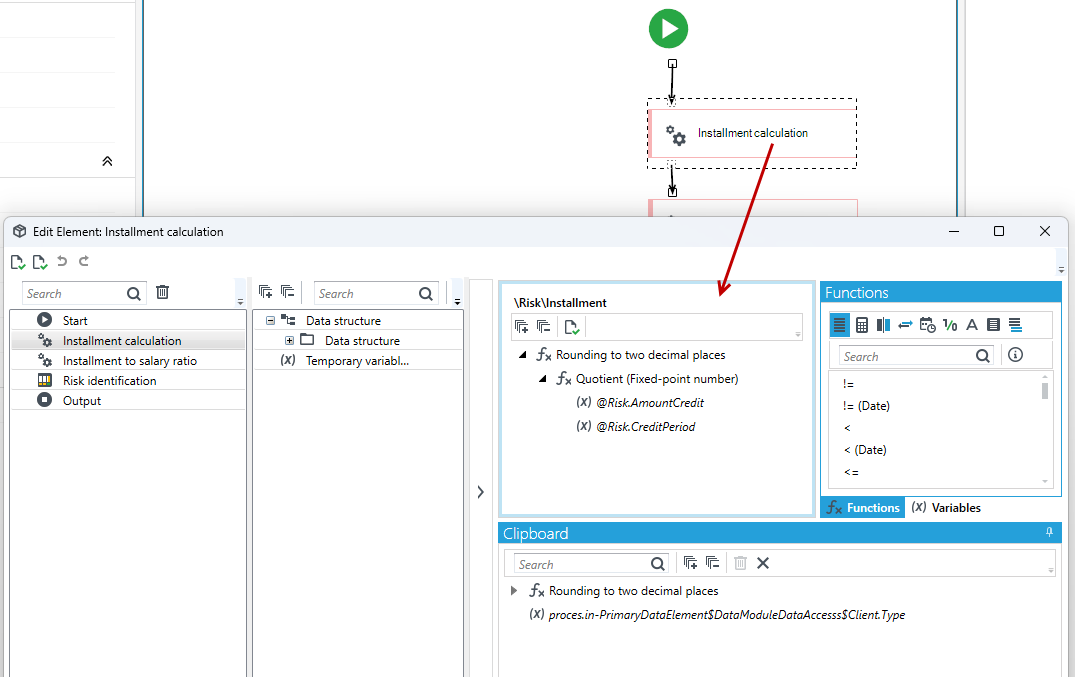Image resolution: width=1075 pixels, height=677 pixels.
Task: Select the @Risk.AmountCredit variable
Action: [x=649, y=403]
